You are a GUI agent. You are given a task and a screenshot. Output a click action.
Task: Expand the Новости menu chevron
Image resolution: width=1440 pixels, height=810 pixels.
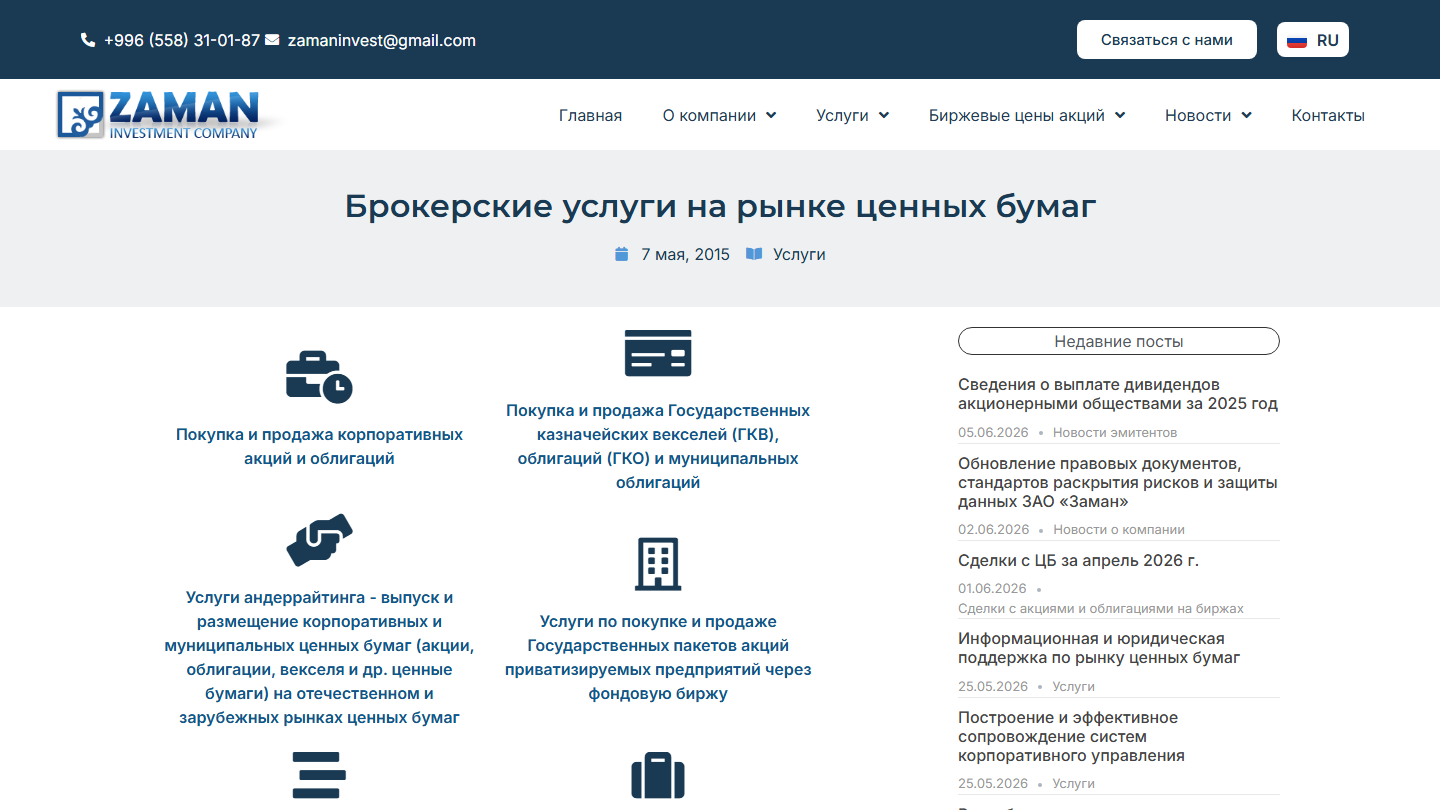pyautogui.click(x=1246, y=115)
